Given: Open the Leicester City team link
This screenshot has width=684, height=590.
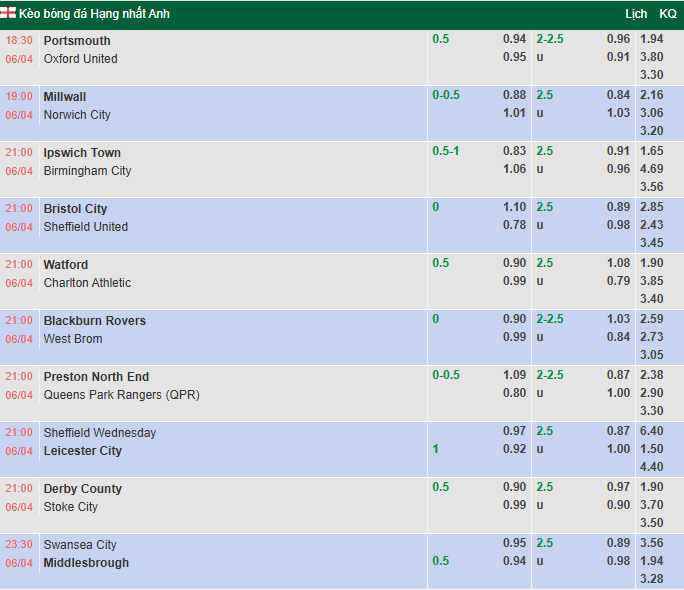Looking at the screenshot, I should [x=83, y=451].
